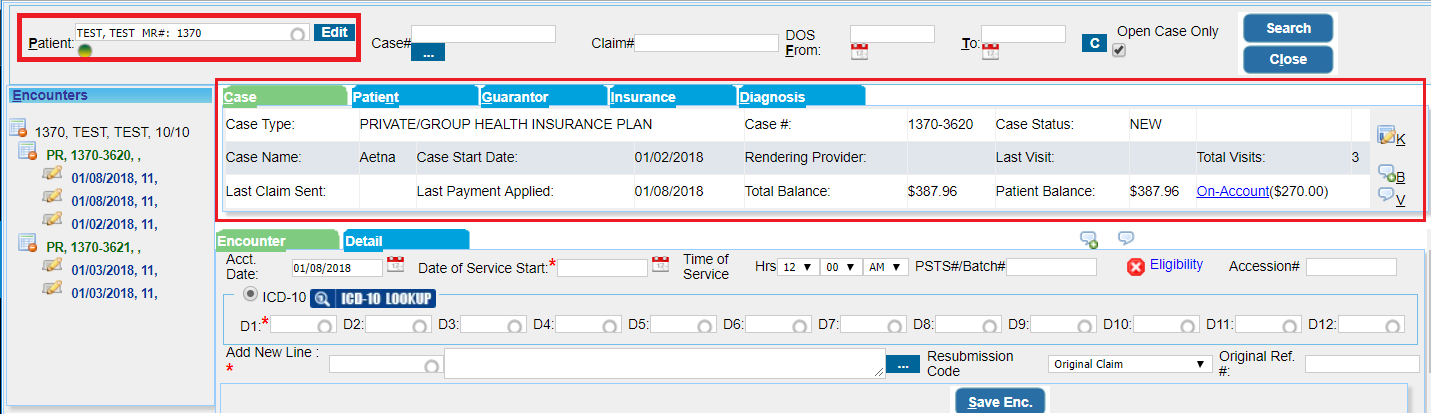This screenshot has width=1431, height=414.
Task: Click the add comment icon labeled B
Action: click(x=1387, y=174)
